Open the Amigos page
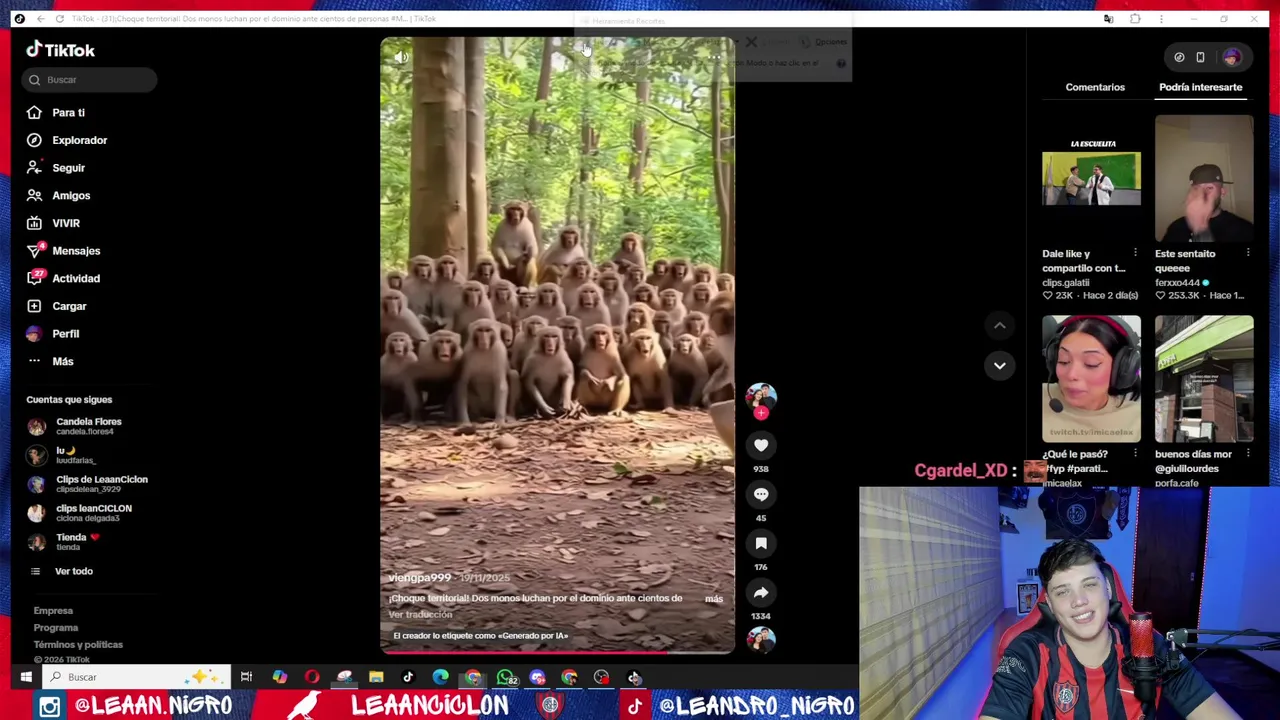The width and height of the screenshot is (1280, 720). pyautogui.click(x=58, y=196)
